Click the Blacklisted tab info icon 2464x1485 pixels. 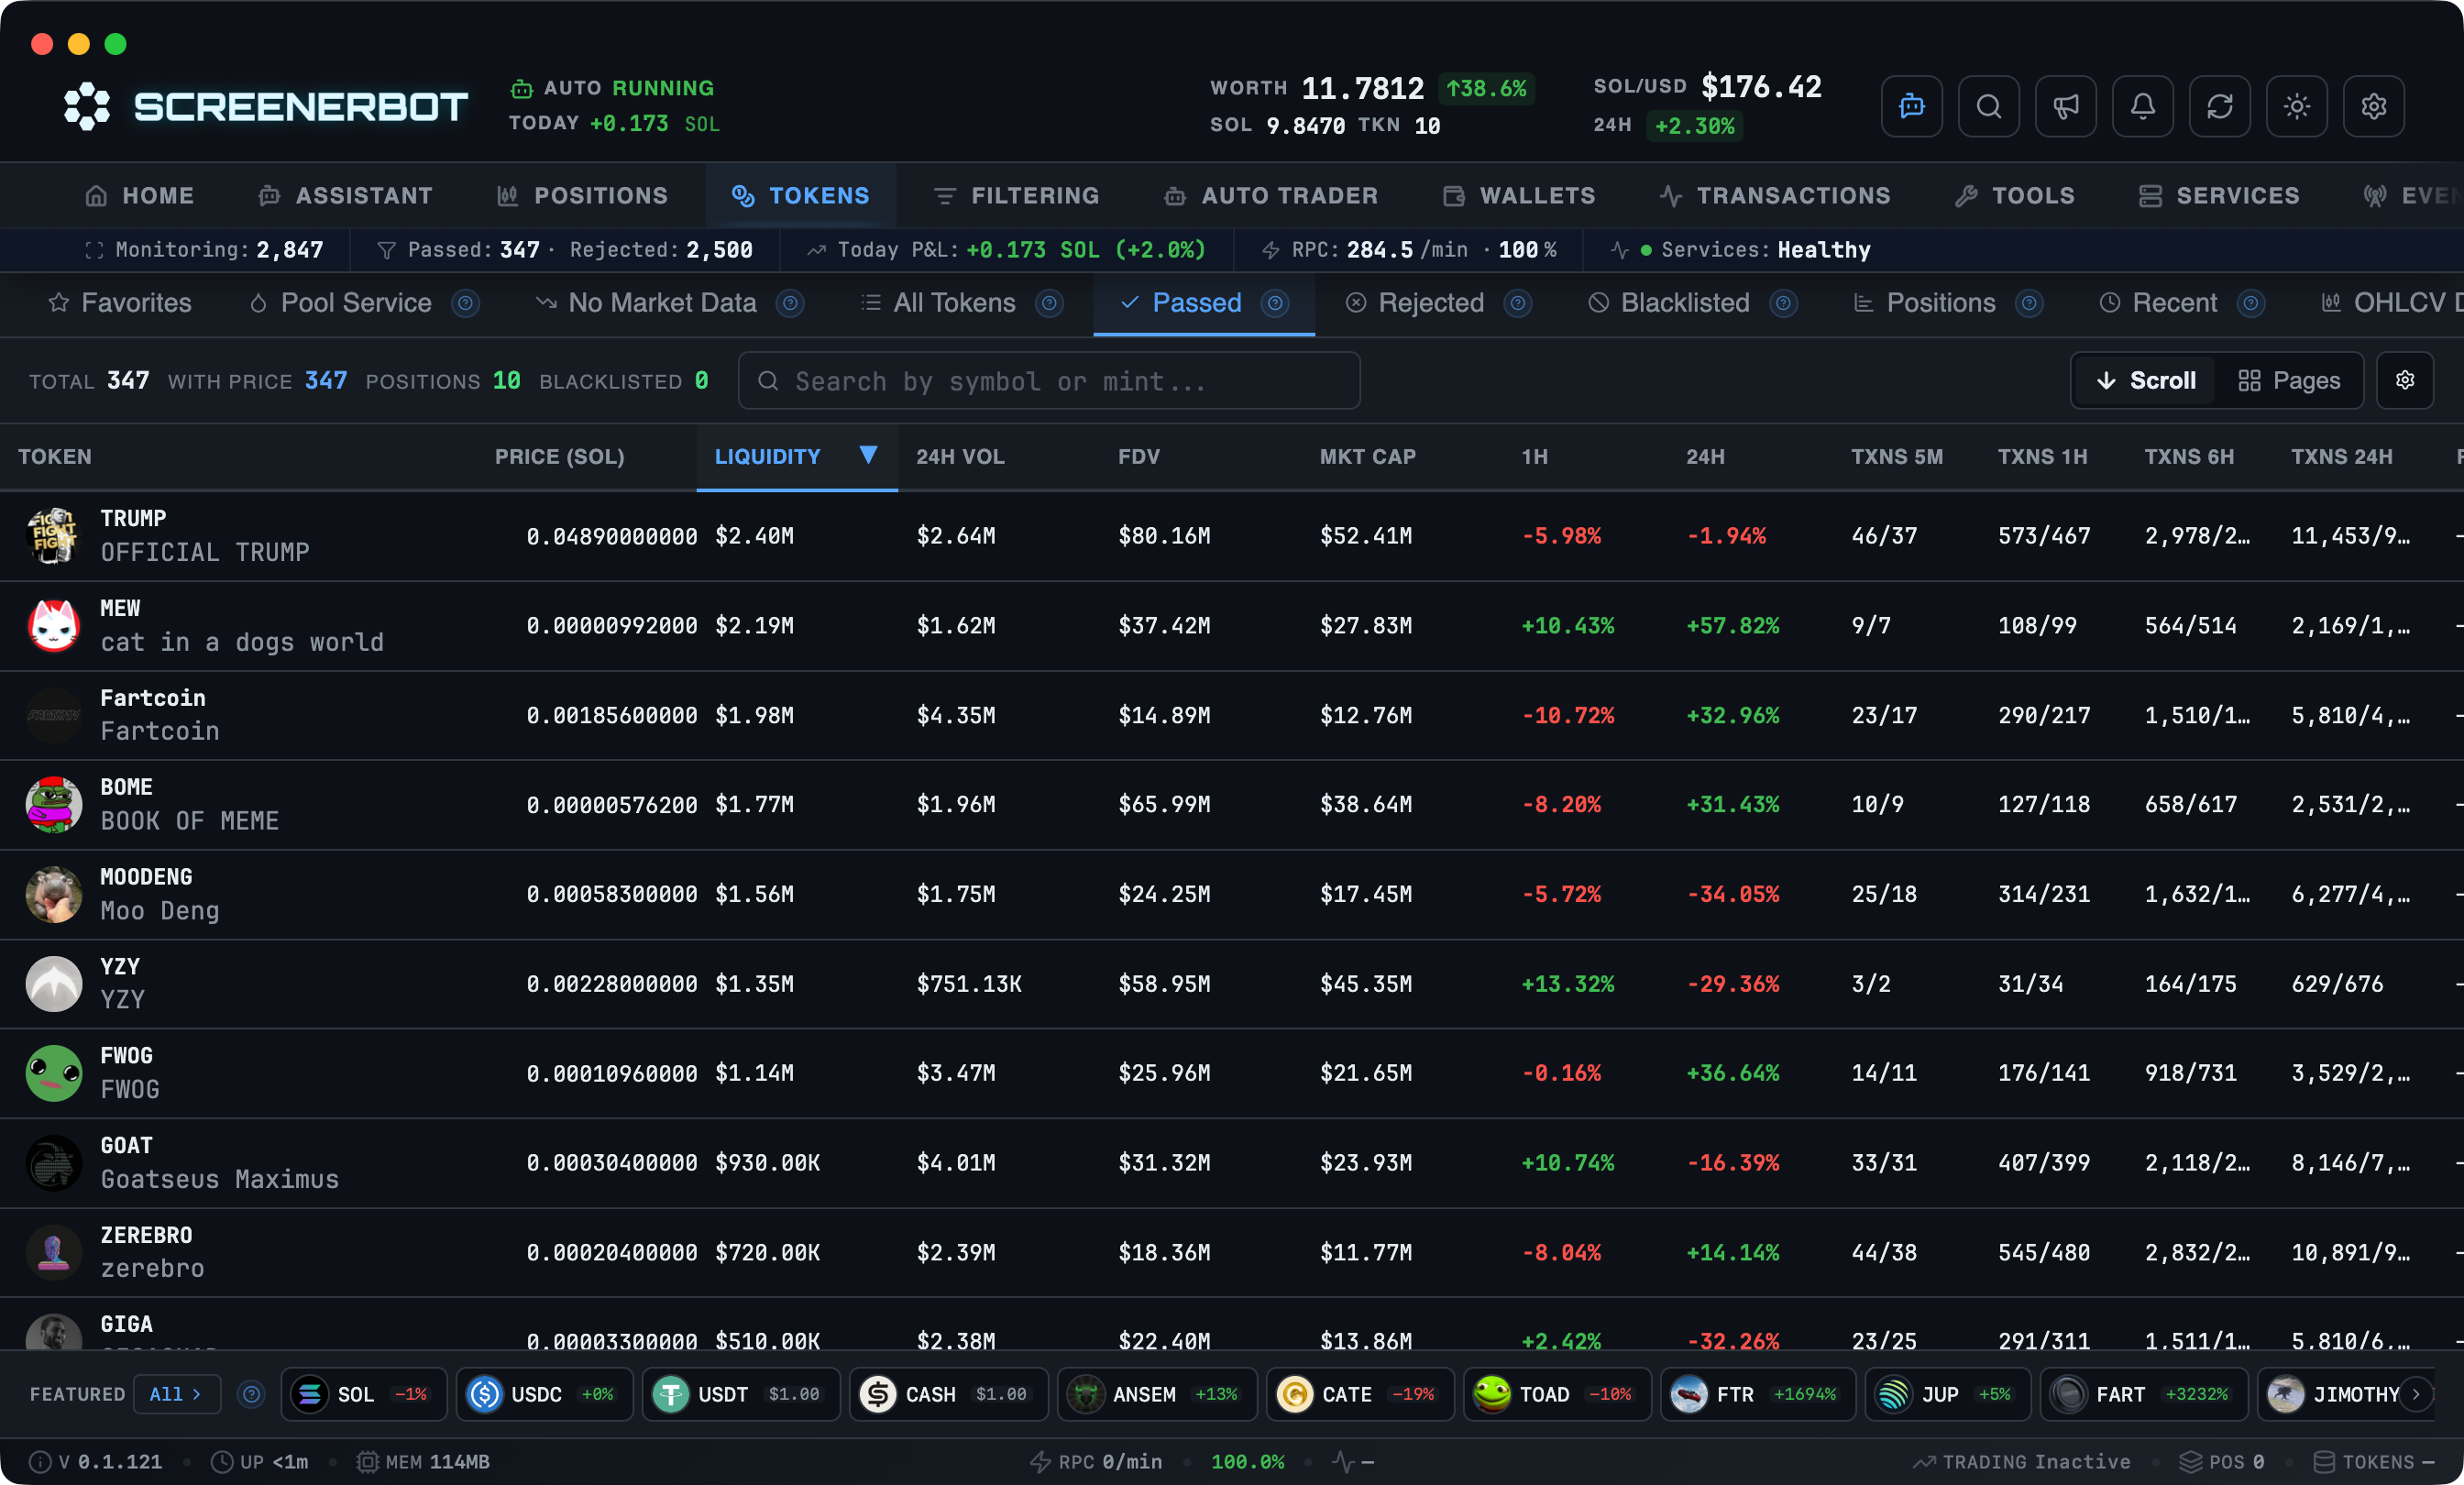[x=1784, y=303]
